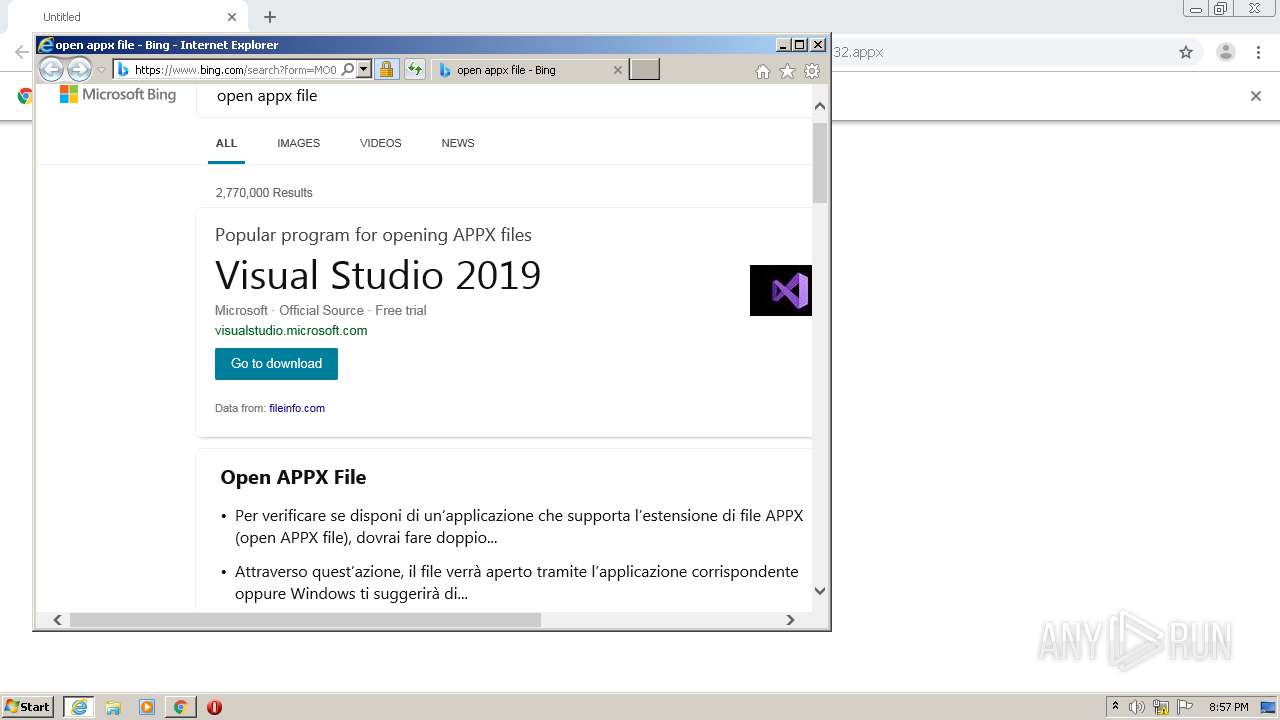
Task: Open a new tab in Chrome
Action: [270, 17]
